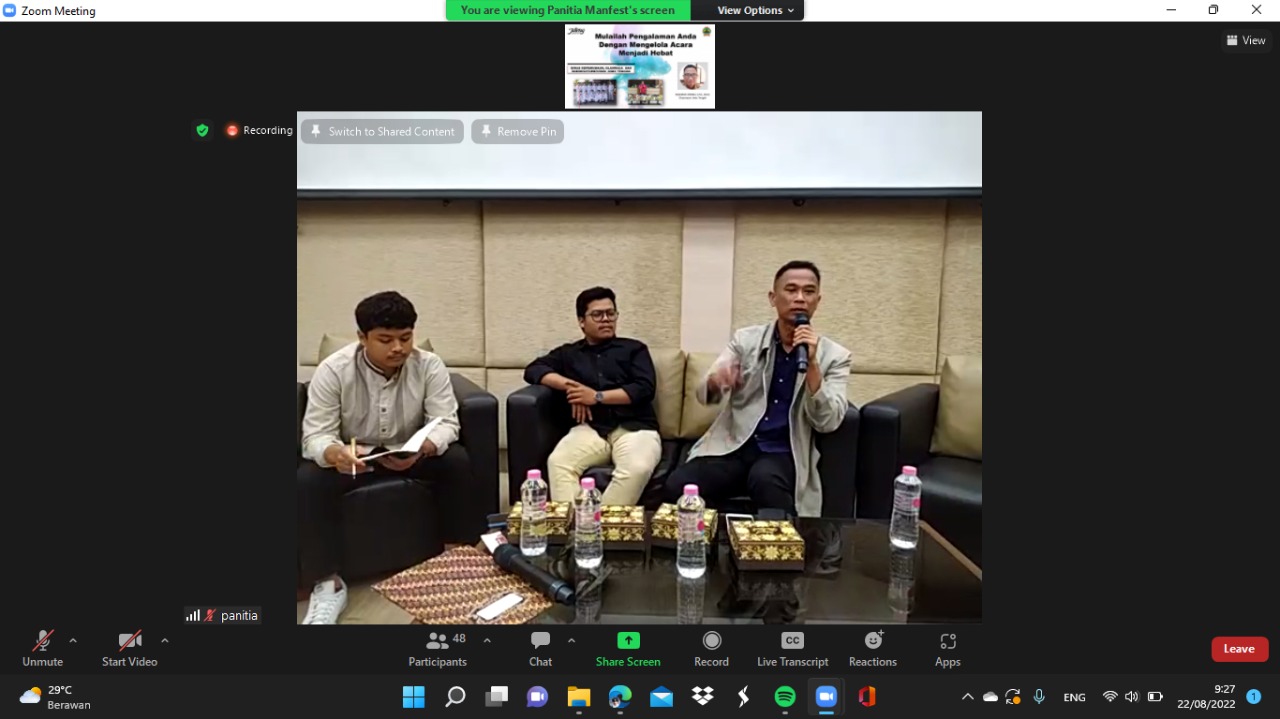The image size is (1280, 719).
Task: Click the pinned speaker video
Action: [x=639, y=367]
